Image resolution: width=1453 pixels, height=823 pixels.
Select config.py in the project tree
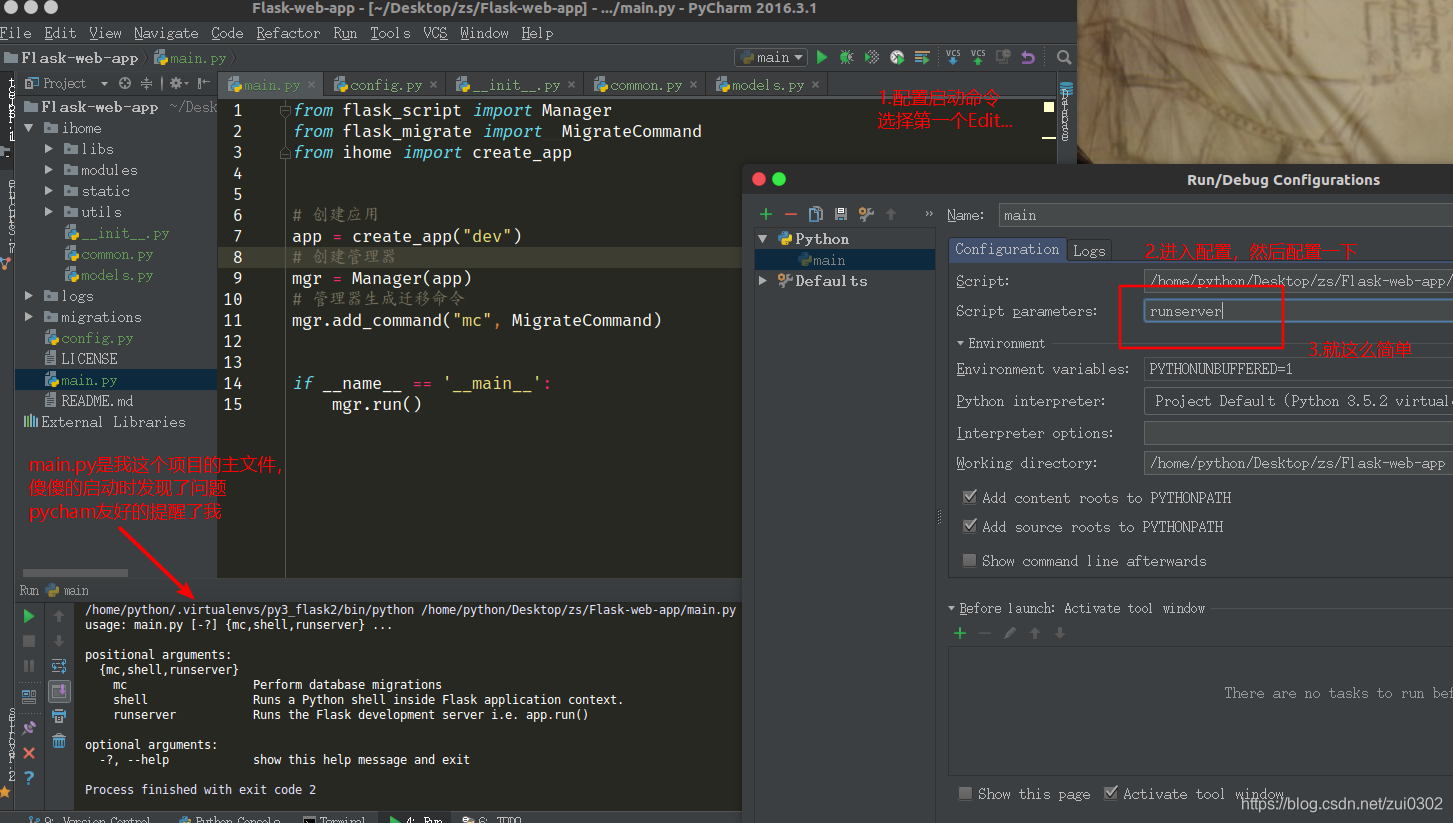[x=97, y=338]
